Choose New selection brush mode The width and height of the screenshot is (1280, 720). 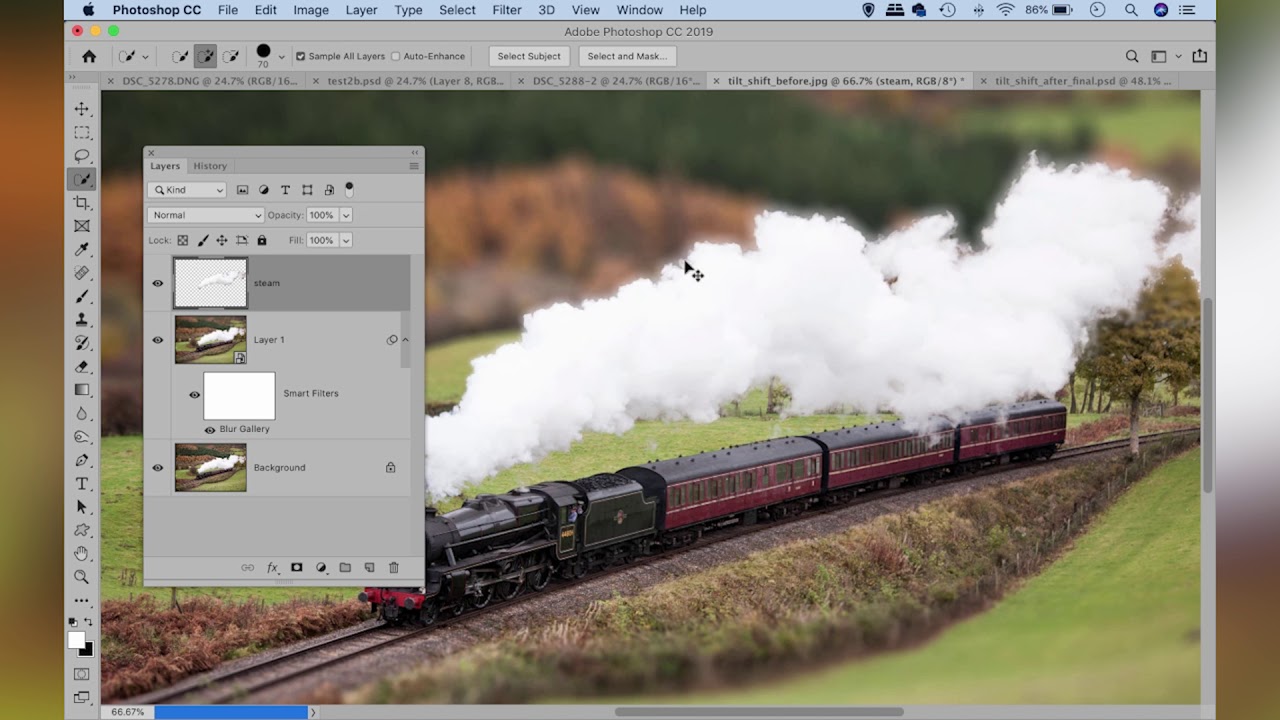click(180, 57)
